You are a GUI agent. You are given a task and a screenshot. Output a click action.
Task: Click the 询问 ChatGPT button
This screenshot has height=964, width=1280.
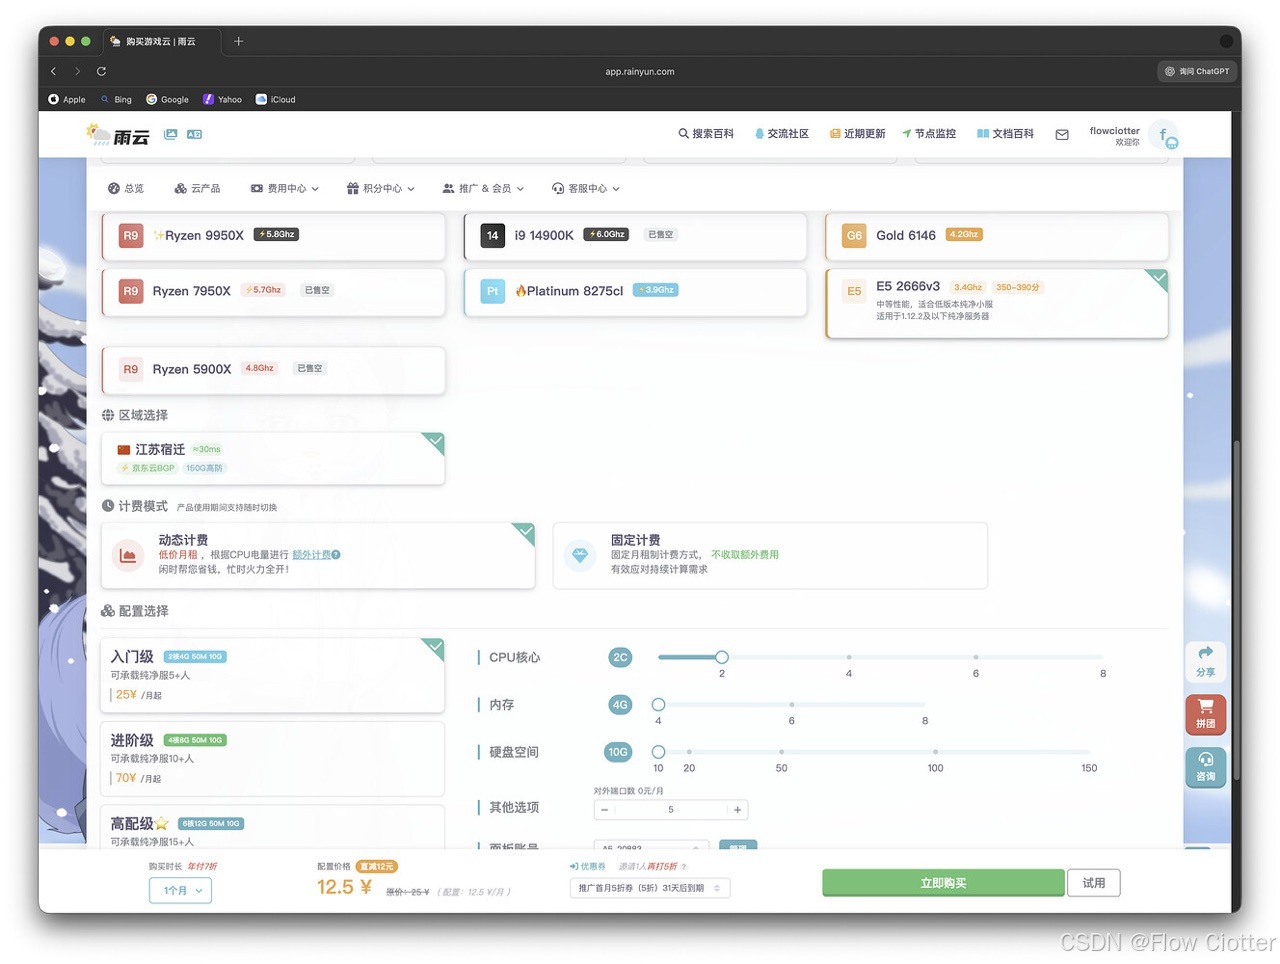[x=1197, y=71]
